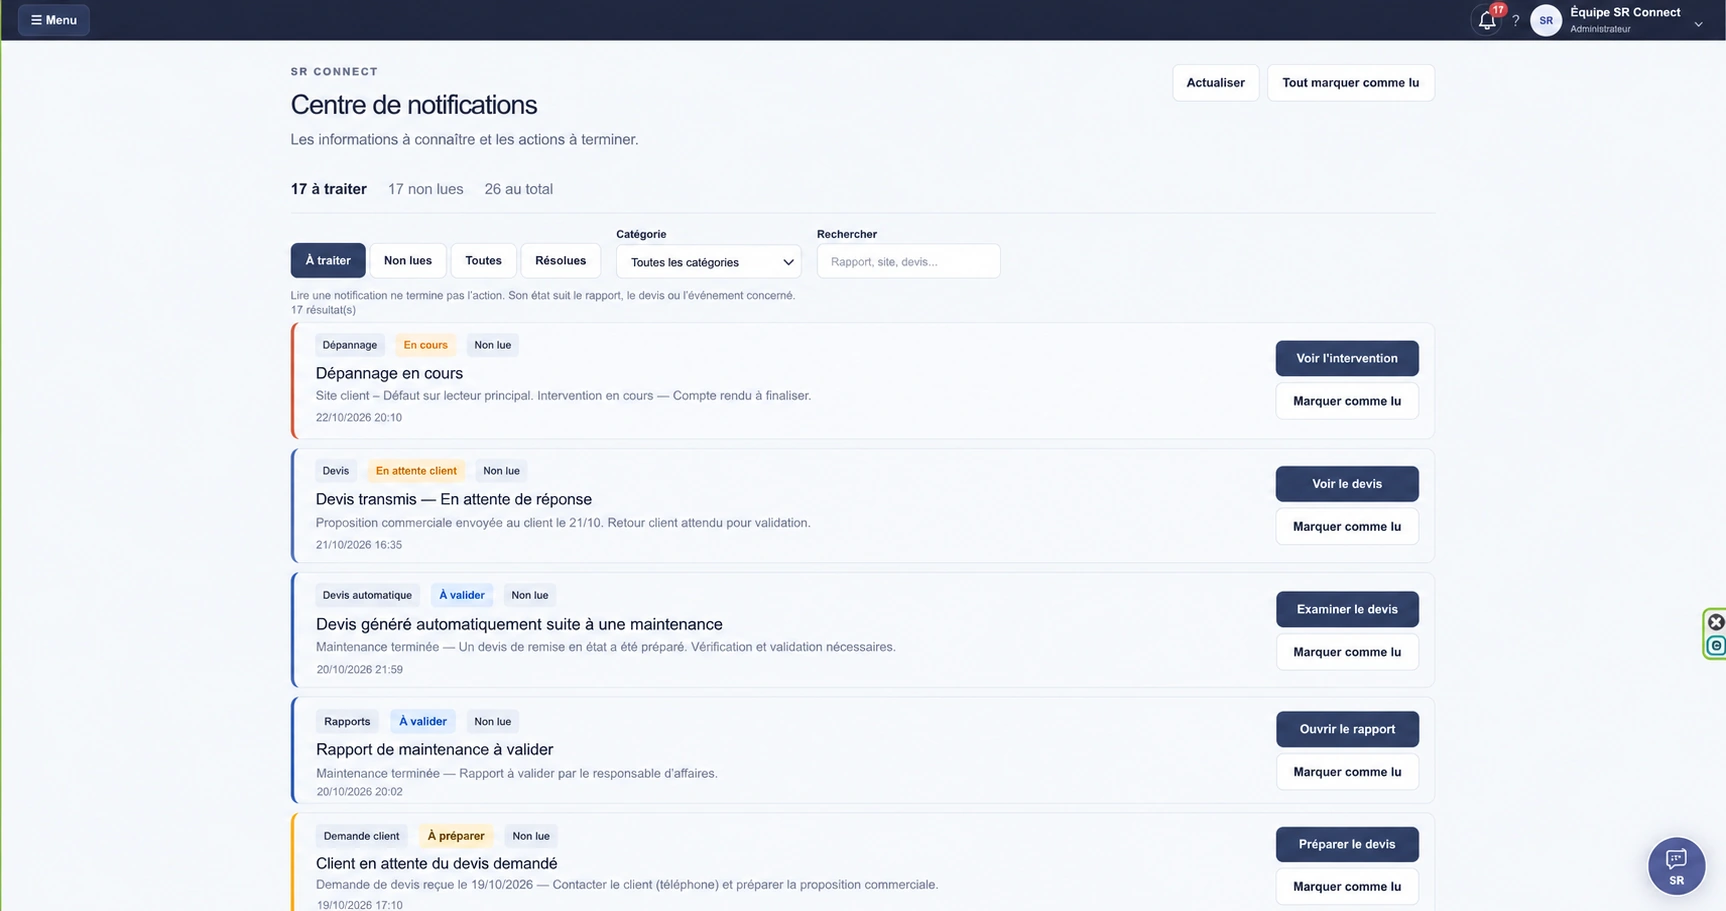The height and width of the screenshot is (911, 1726).
Task: Click the 26 au total counter
Action: tap(519, 189)
